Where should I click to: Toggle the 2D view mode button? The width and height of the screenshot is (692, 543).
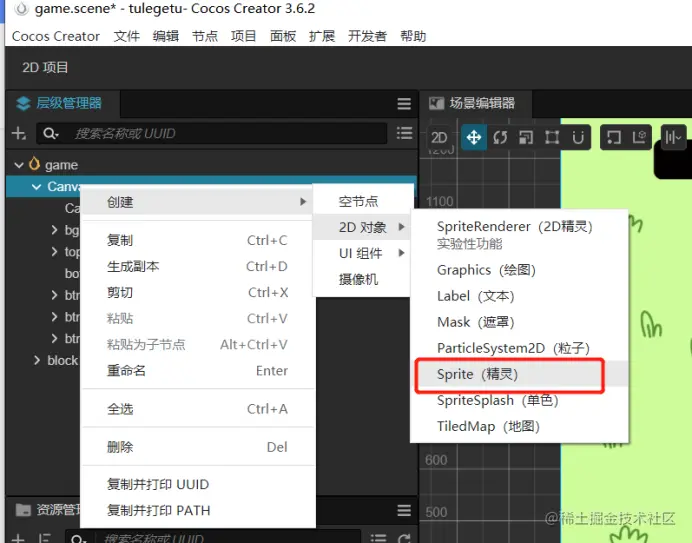click(x=439, y=137)
